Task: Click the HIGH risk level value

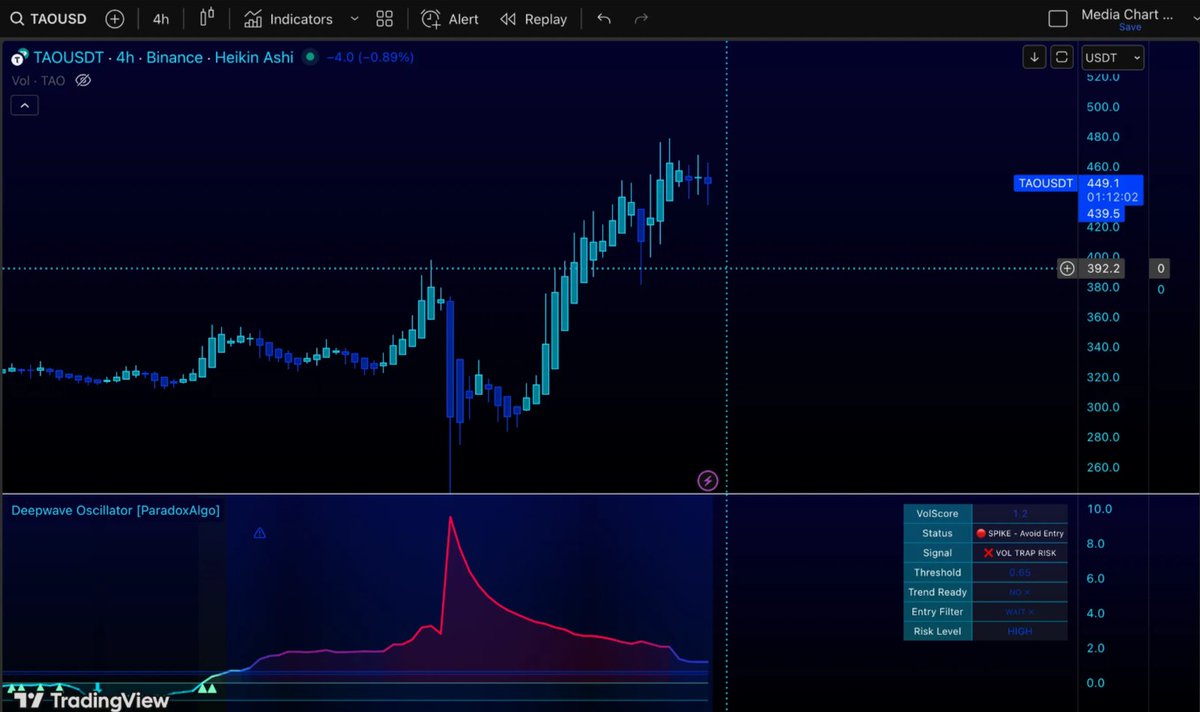Action: [1020, 632]
